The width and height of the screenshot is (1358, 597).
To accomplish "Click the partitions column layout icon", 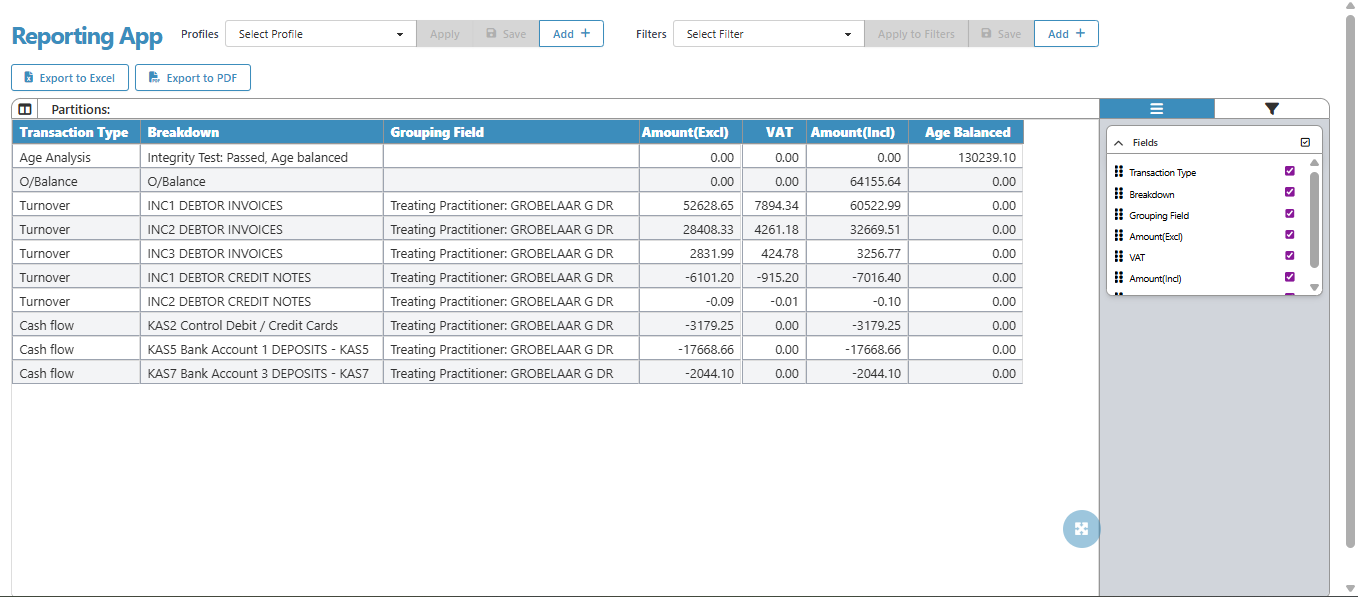I will [x=25, y=109].
